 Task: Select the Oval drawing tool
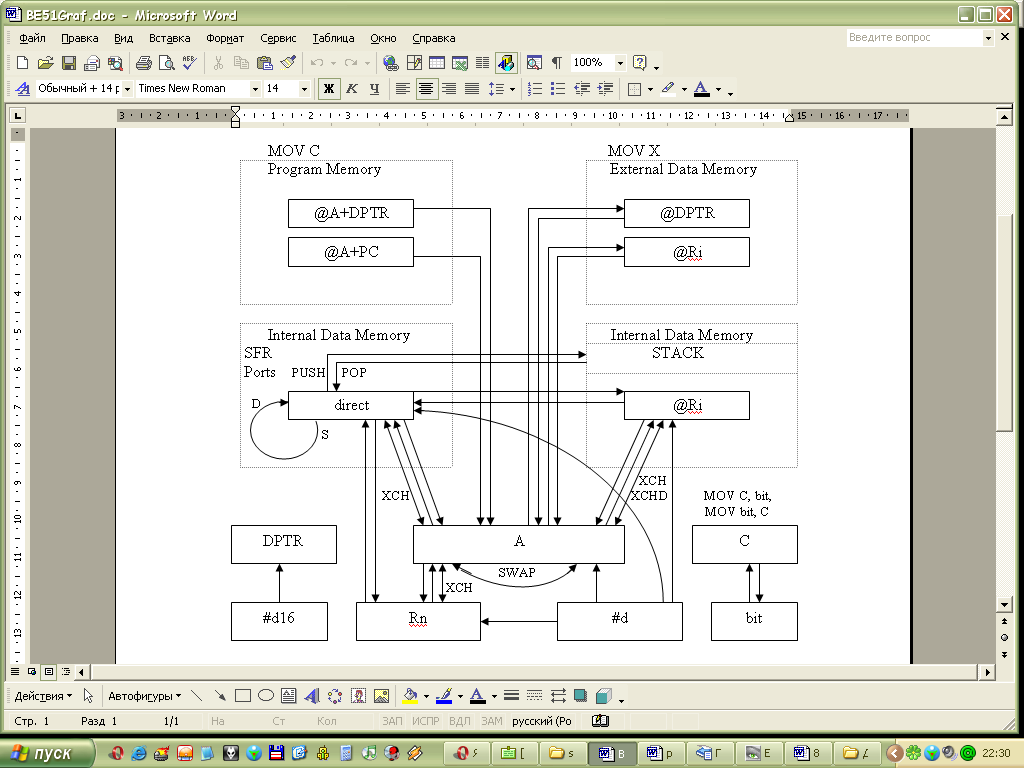[x=266, y=696]
